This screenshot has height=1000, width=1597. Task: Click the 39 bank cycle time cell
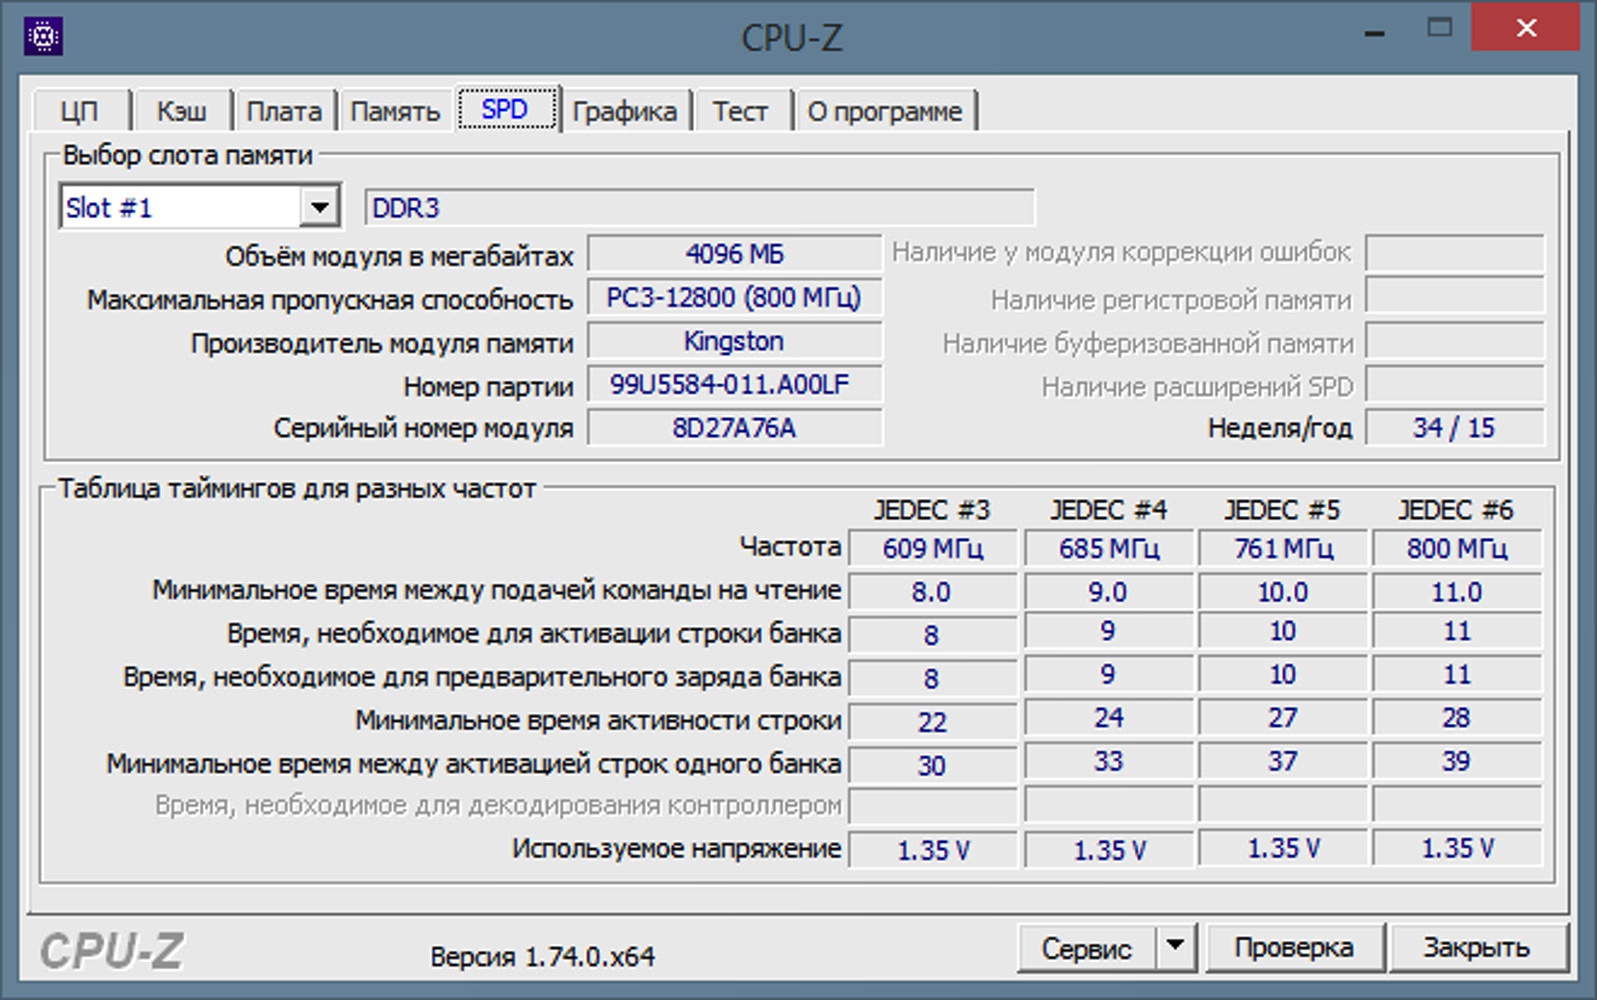point(1457,761)
